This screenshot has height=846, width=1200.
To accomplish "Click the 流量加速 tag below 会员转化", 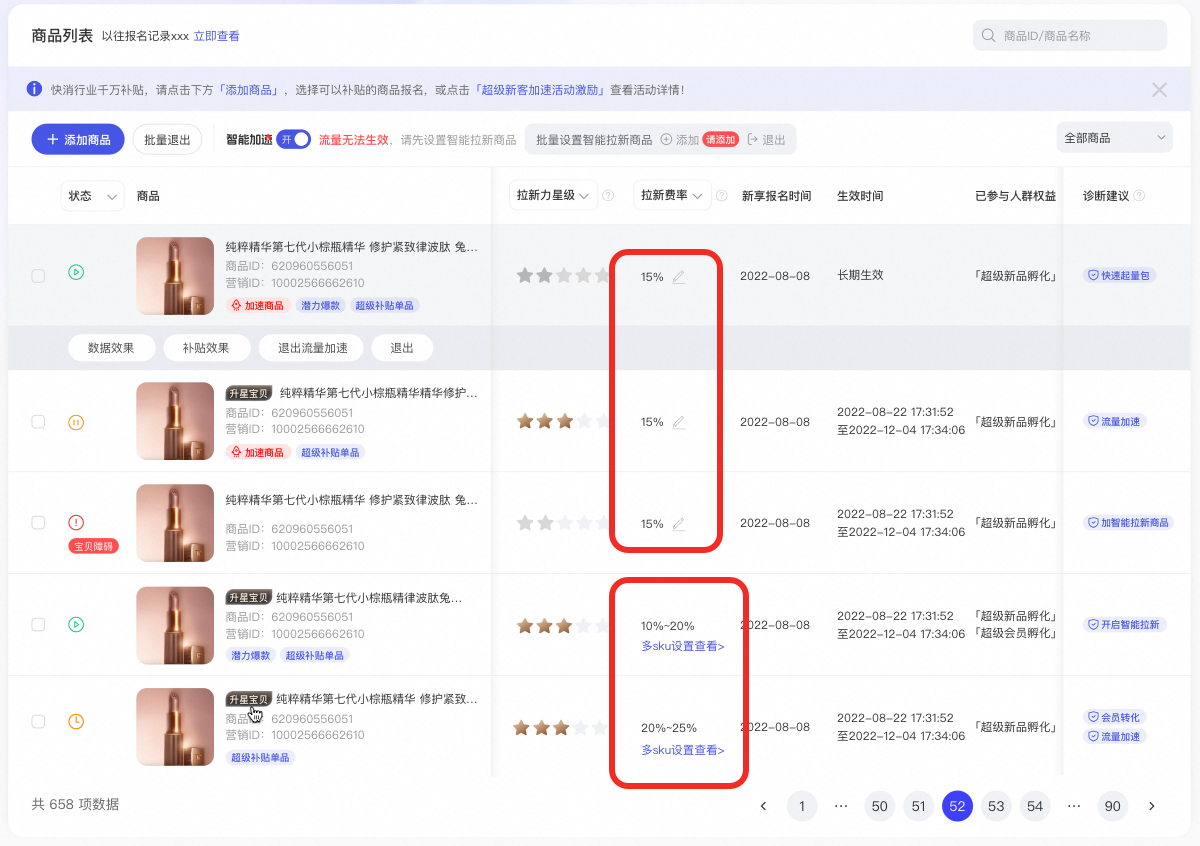I will pos(1114,736).
